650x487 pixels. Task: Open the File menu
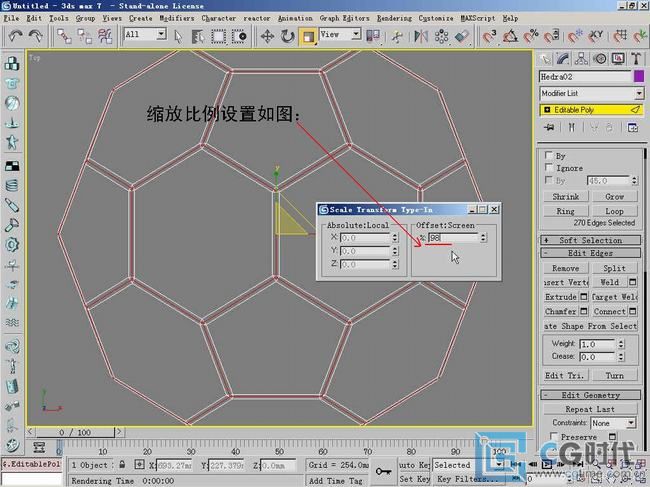11,18
